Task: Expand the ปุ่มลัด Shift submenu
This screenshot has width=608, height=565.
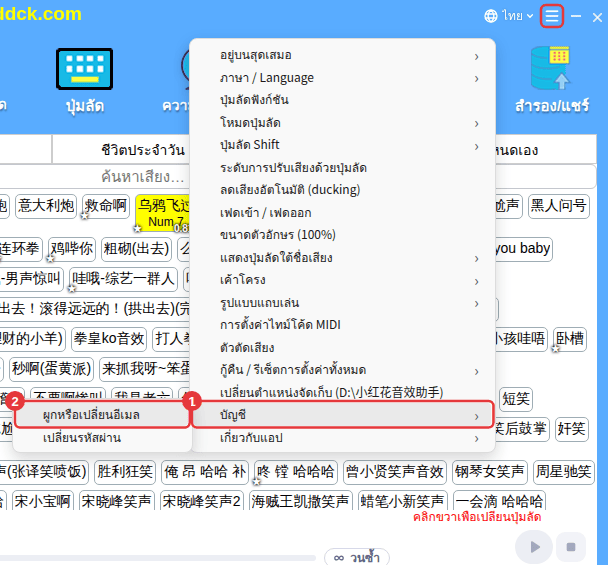Action: 342,145
